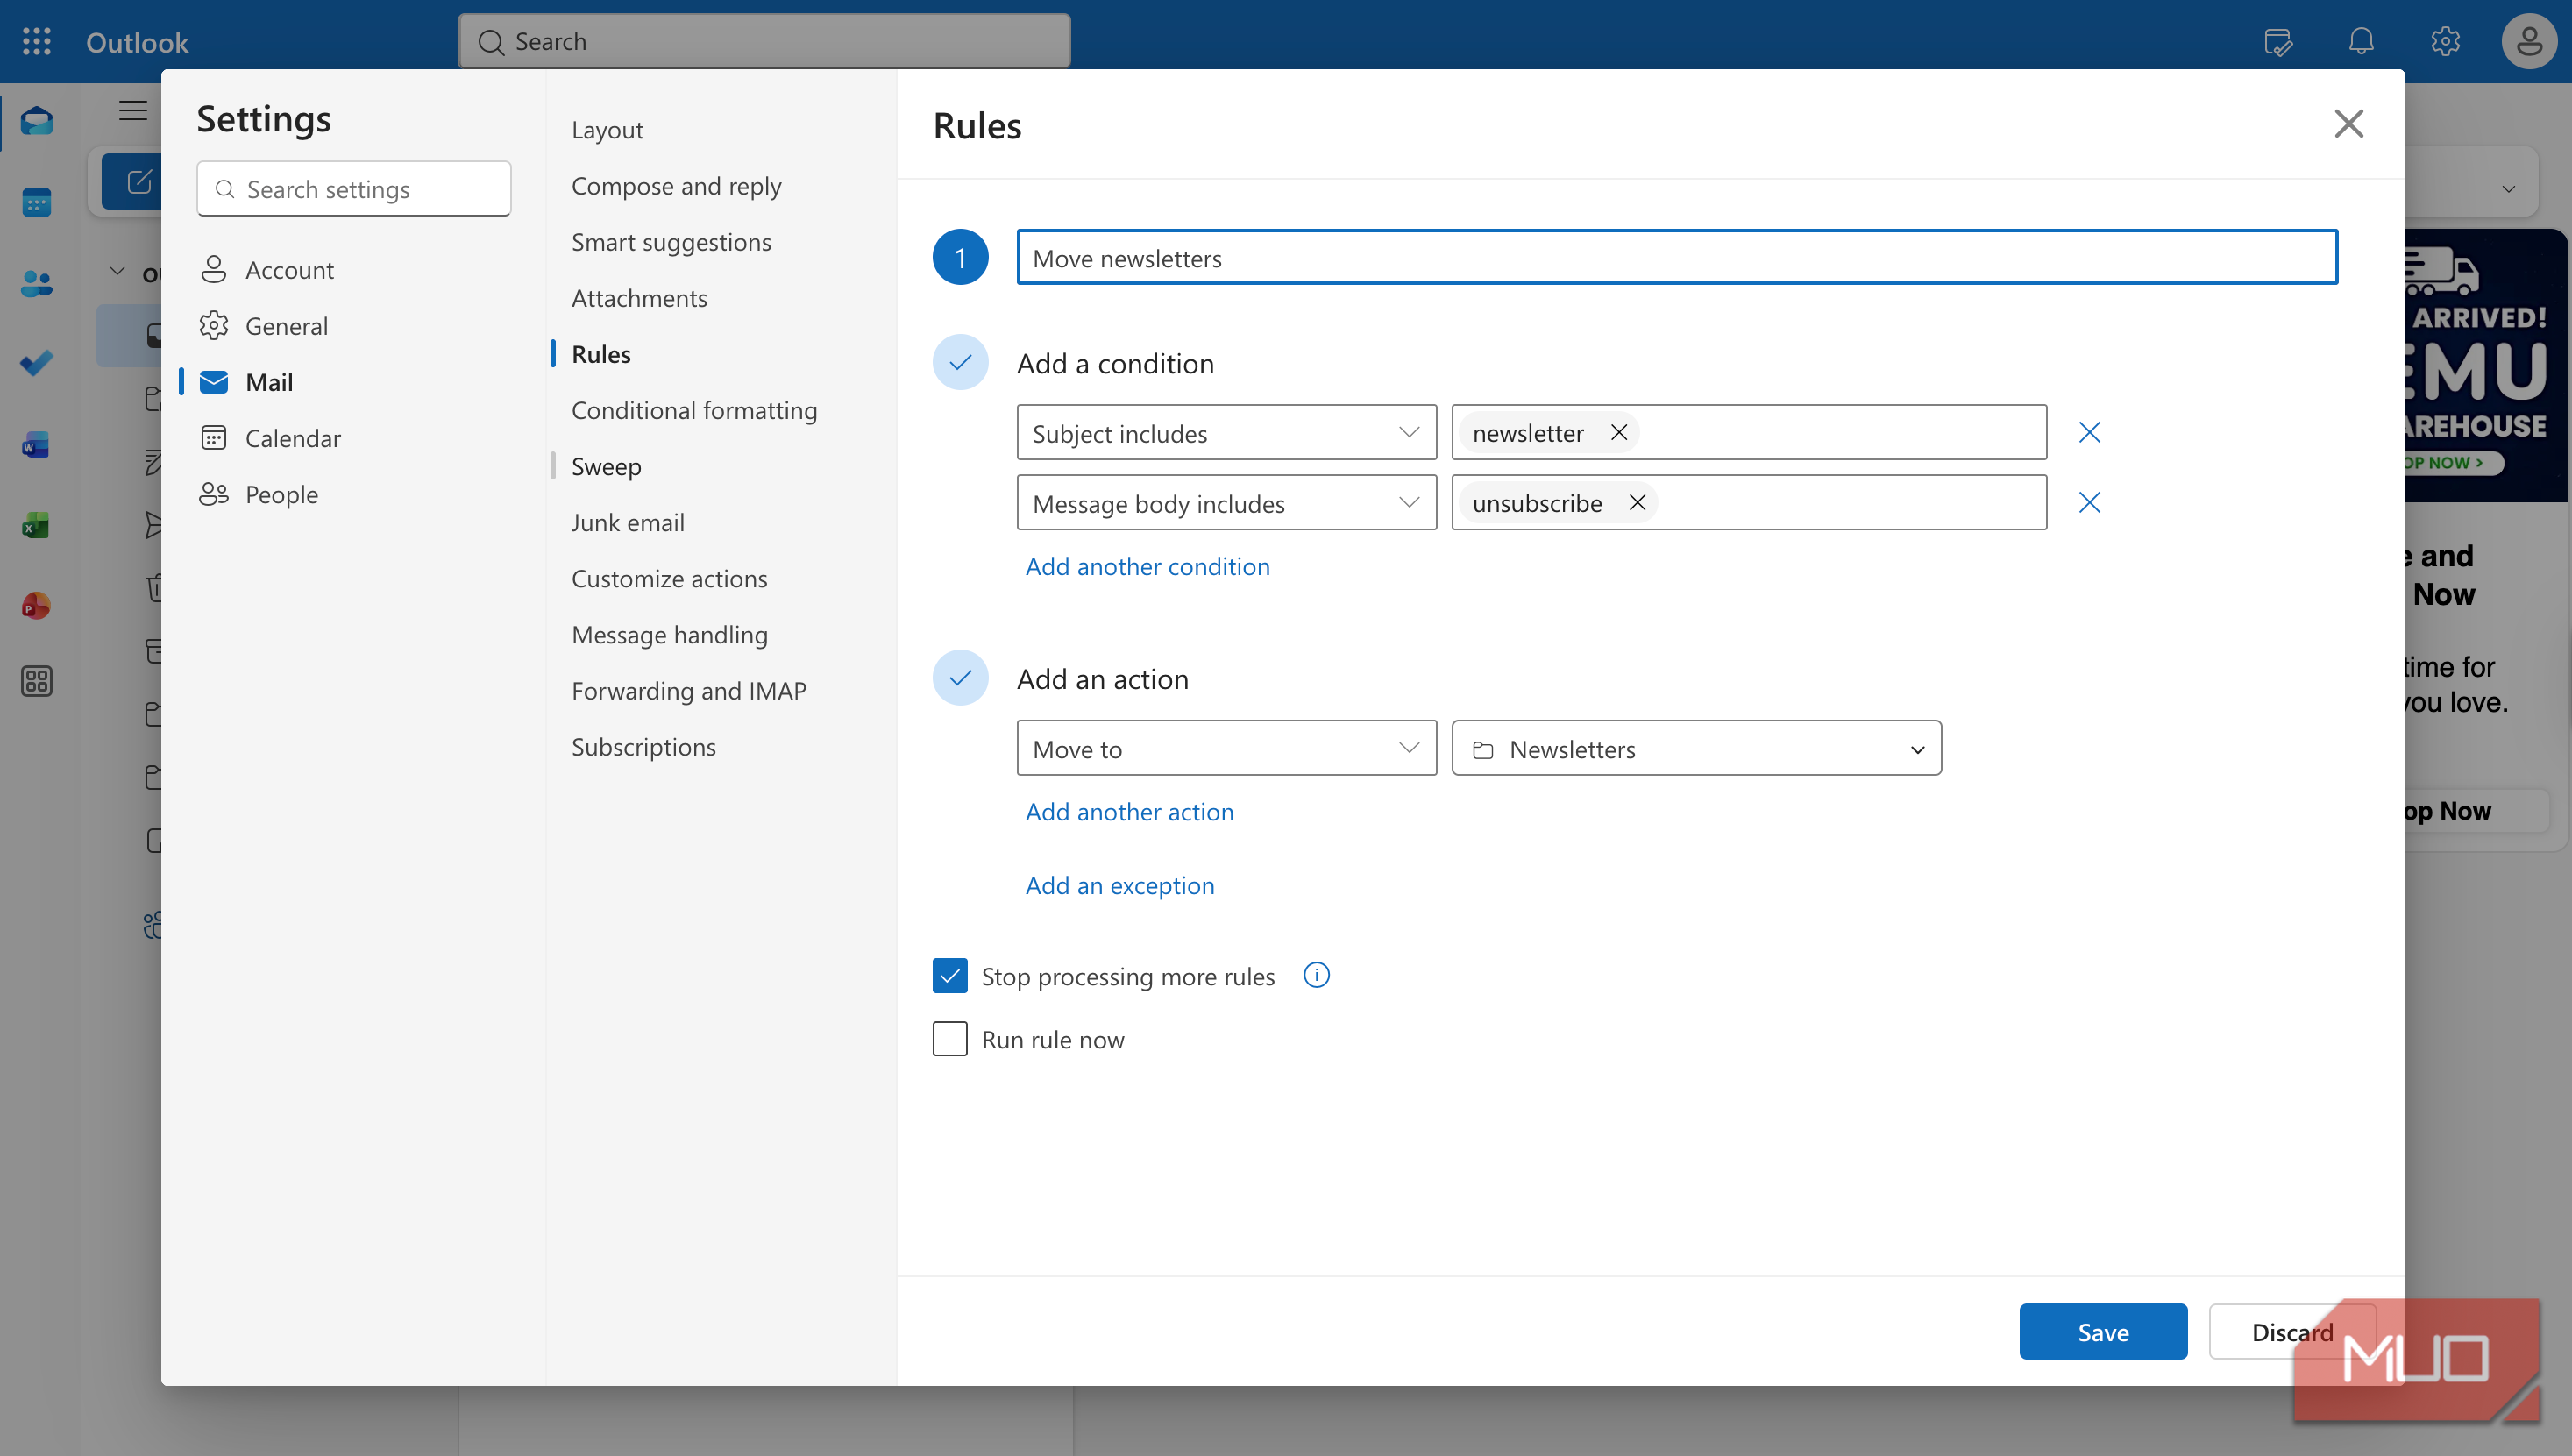The height and width of the screenshot is (1456, 2572).
Task: Open Smart suggestions settings
Action: click(x=671, y=242)
